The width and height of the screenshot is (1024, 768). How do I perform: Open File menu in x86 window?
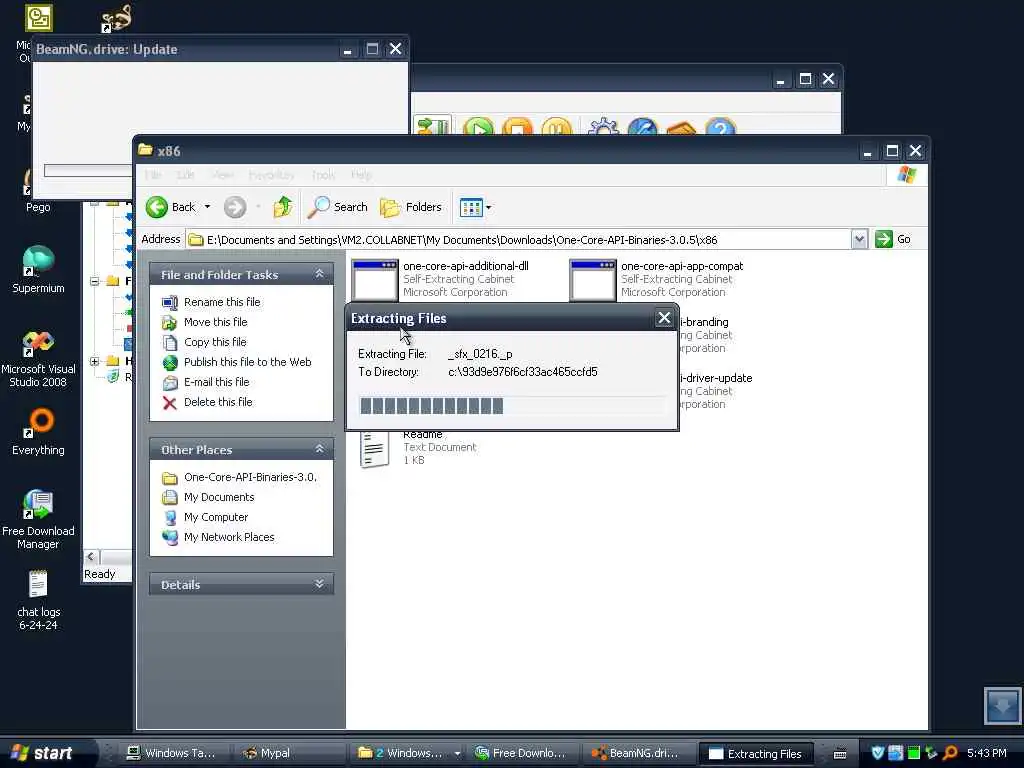[153, 175]
